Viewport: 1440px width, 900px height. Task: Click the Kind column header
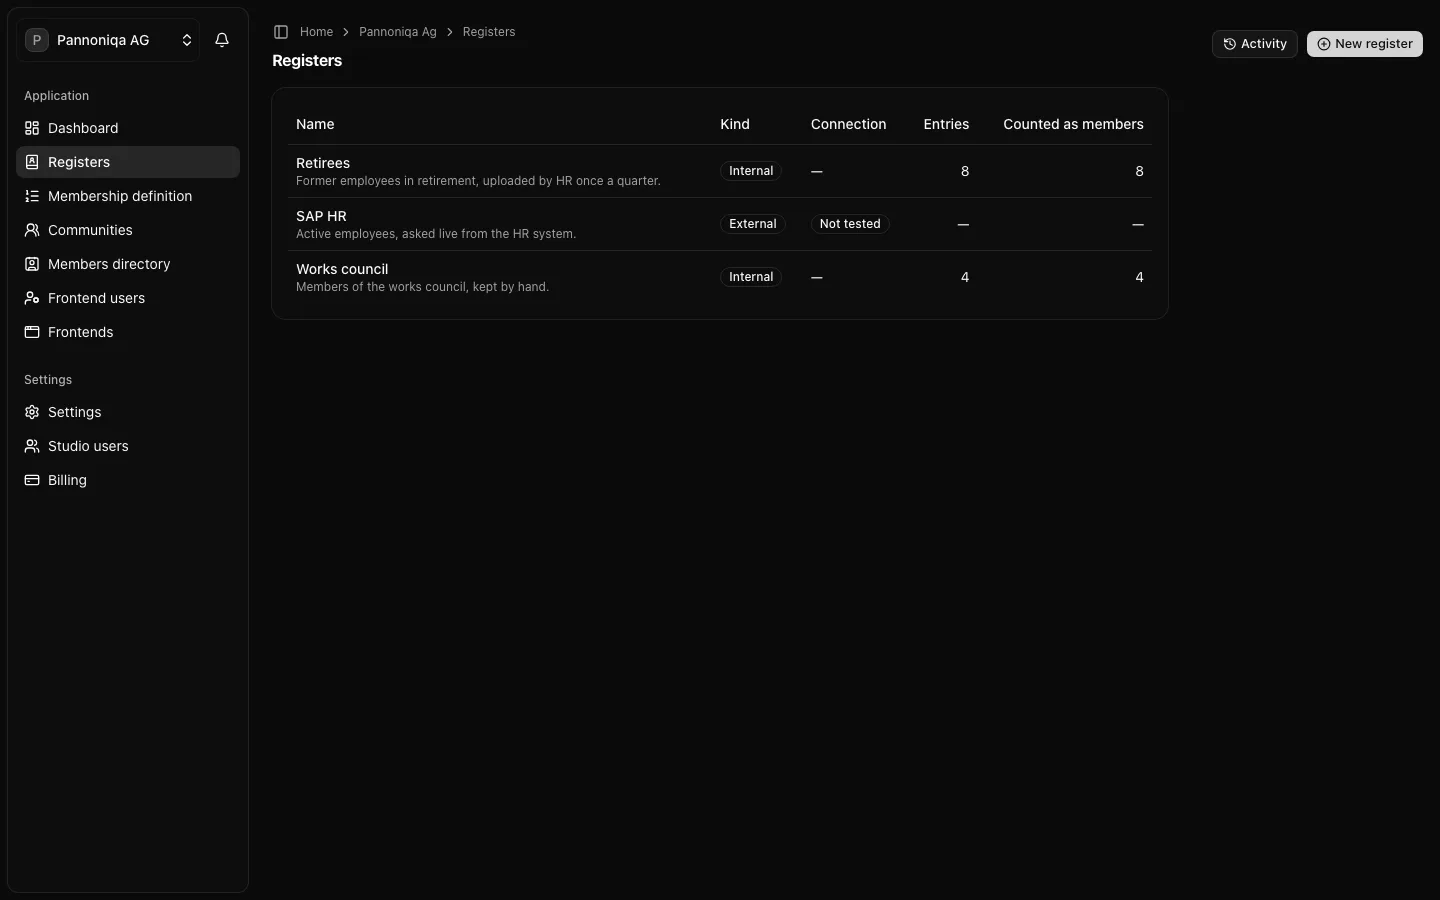[x=735, y=124]
